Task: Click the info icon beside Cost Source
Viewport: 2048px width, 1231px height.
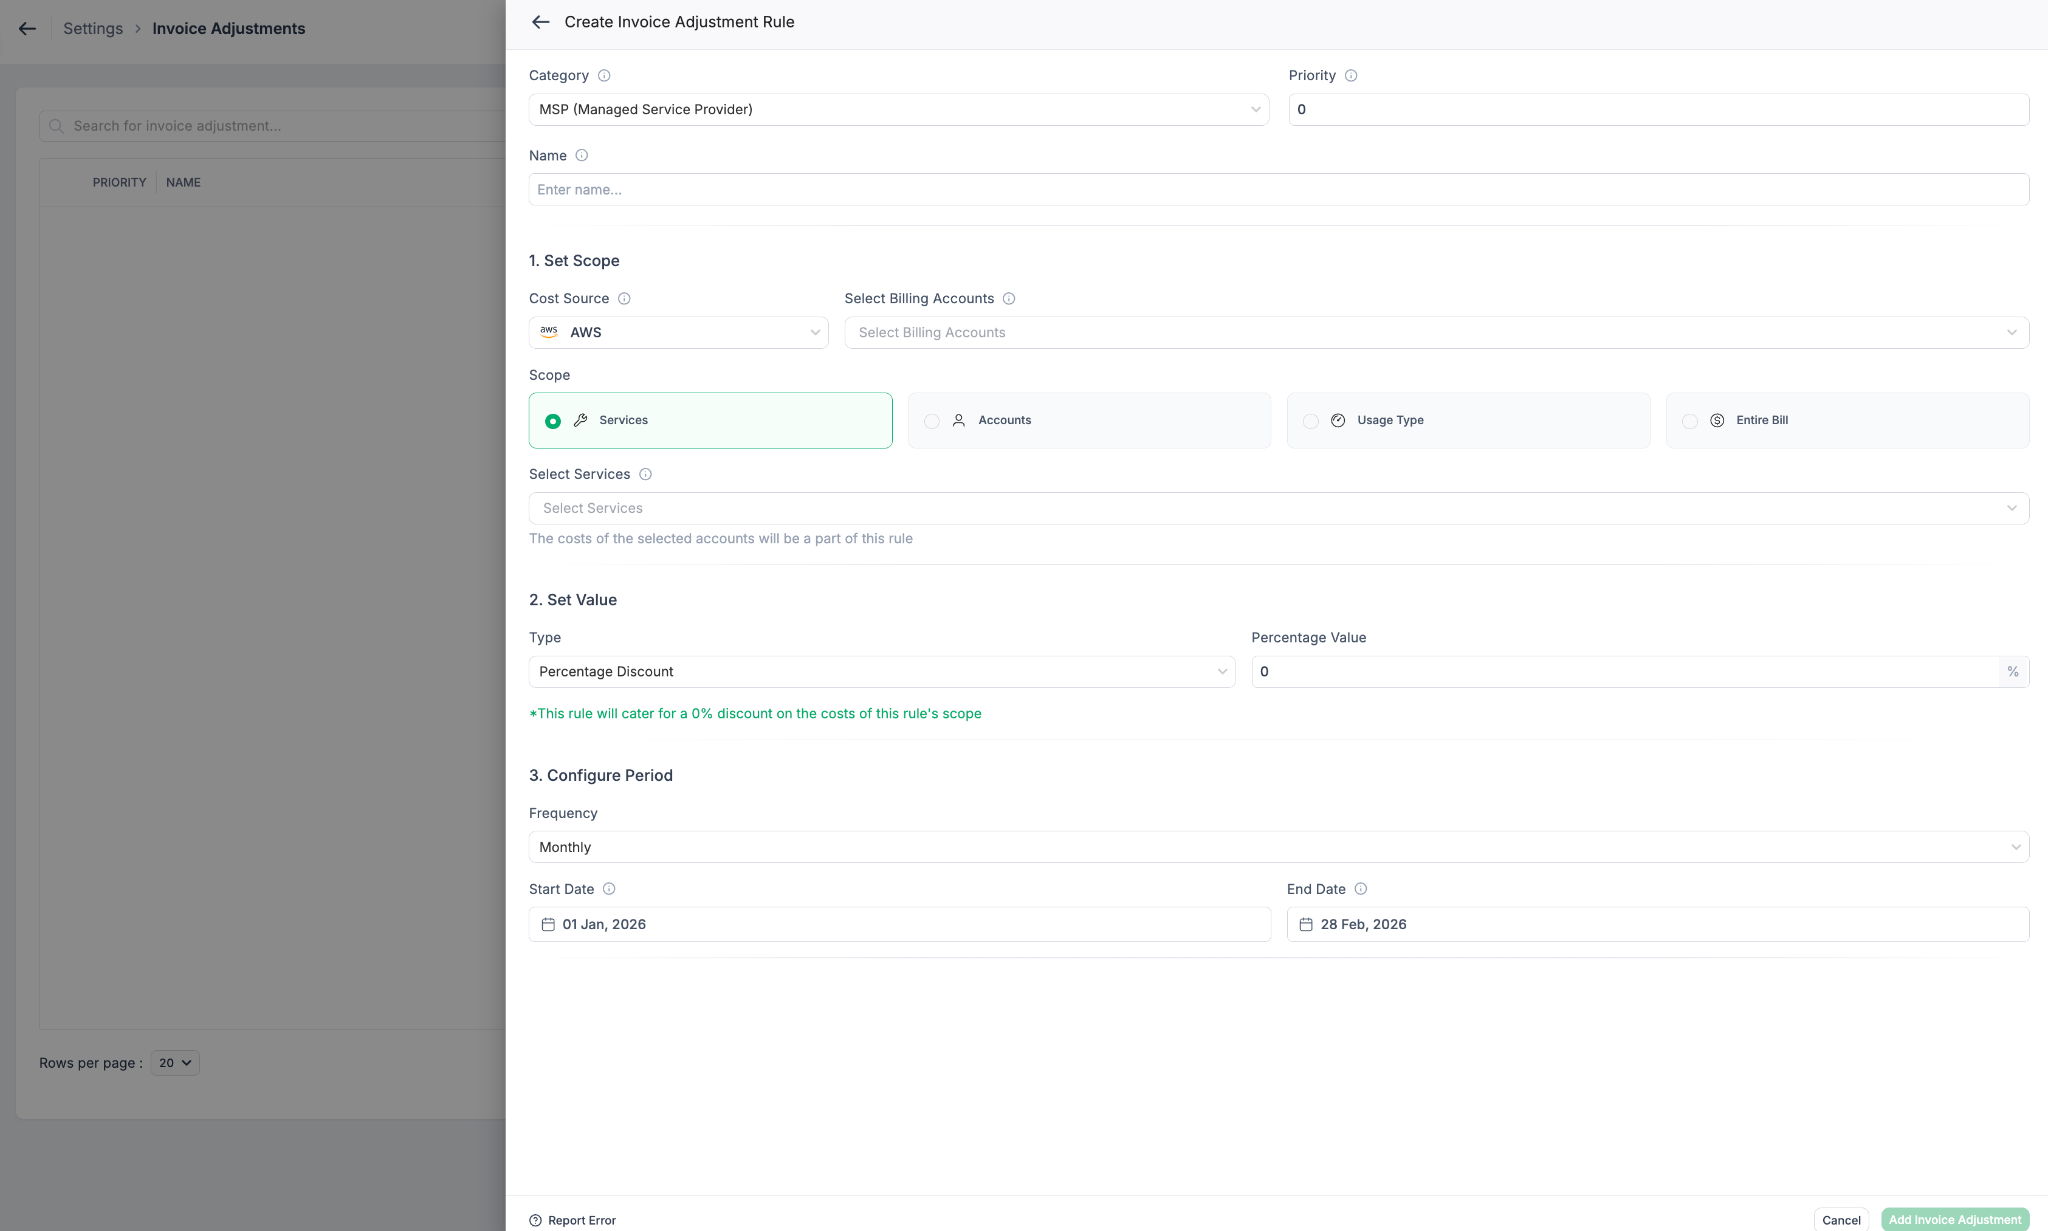Action: click(x=624, y=299)
